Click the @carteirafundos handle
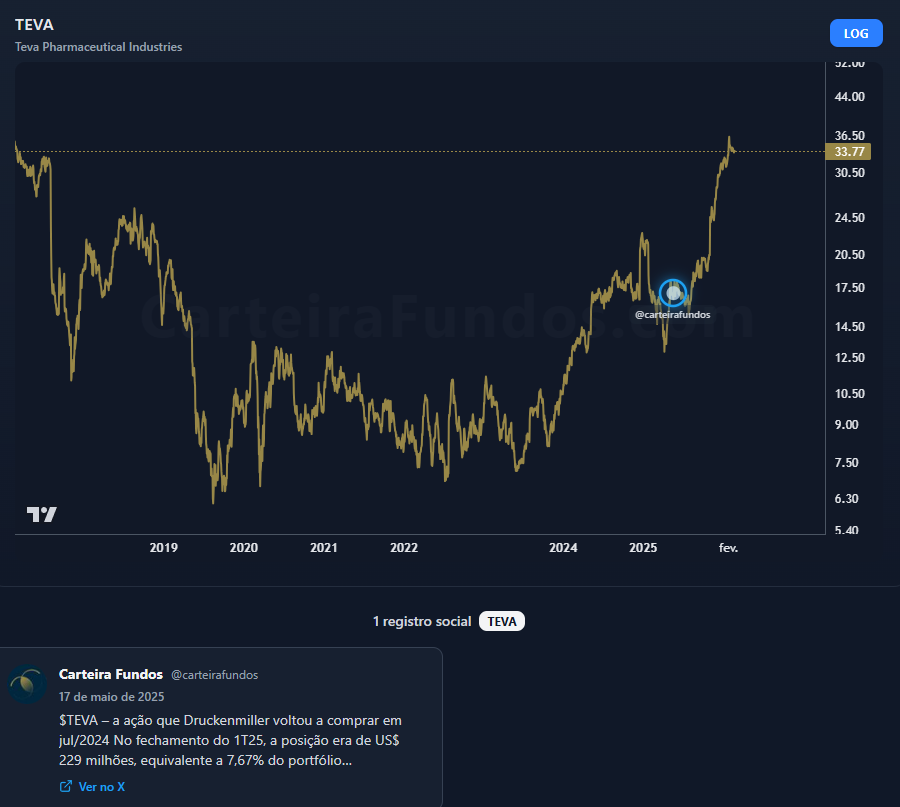900x807 pixels. pos(215,675)
